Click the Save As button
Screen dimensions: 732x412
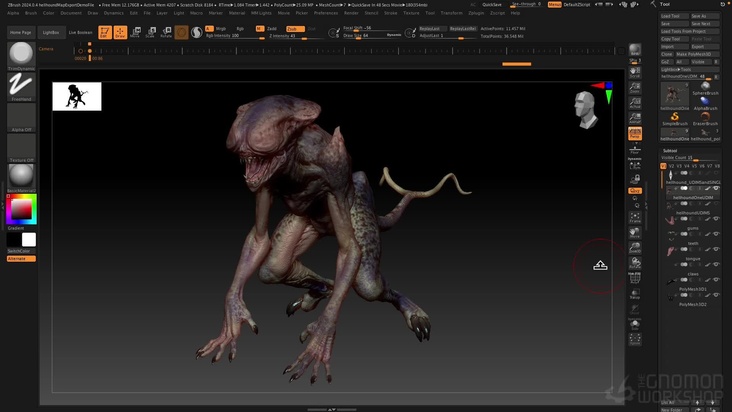pos(704,16)
